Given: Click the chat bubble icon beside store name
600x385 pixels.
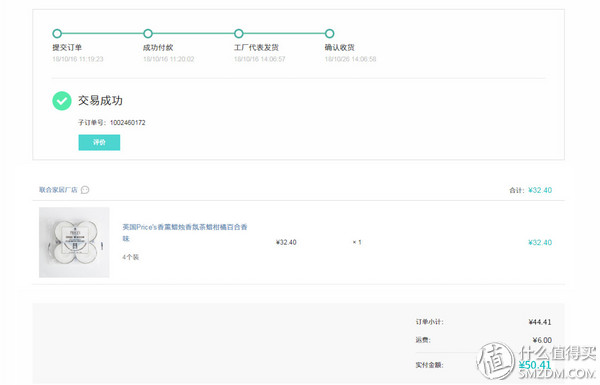Looking at the screenshot, I should tap(85, 190).
